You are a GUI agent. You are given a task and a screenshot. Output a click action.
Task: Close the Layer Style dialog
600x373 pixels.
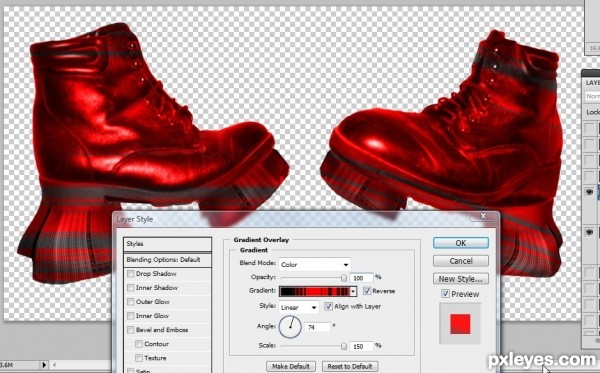[x=483, y=216]
